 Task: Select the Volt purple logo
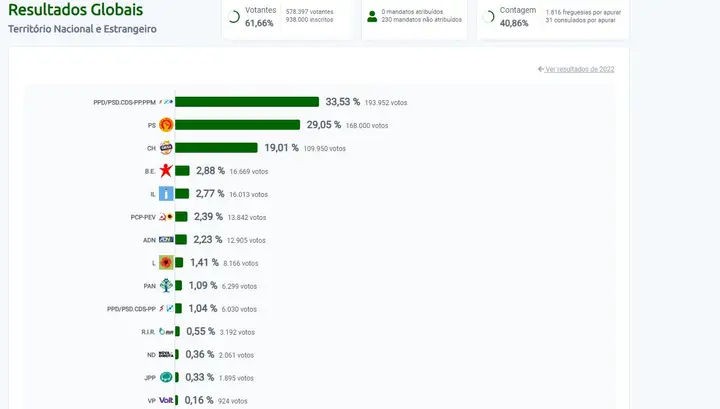[167, 400]
